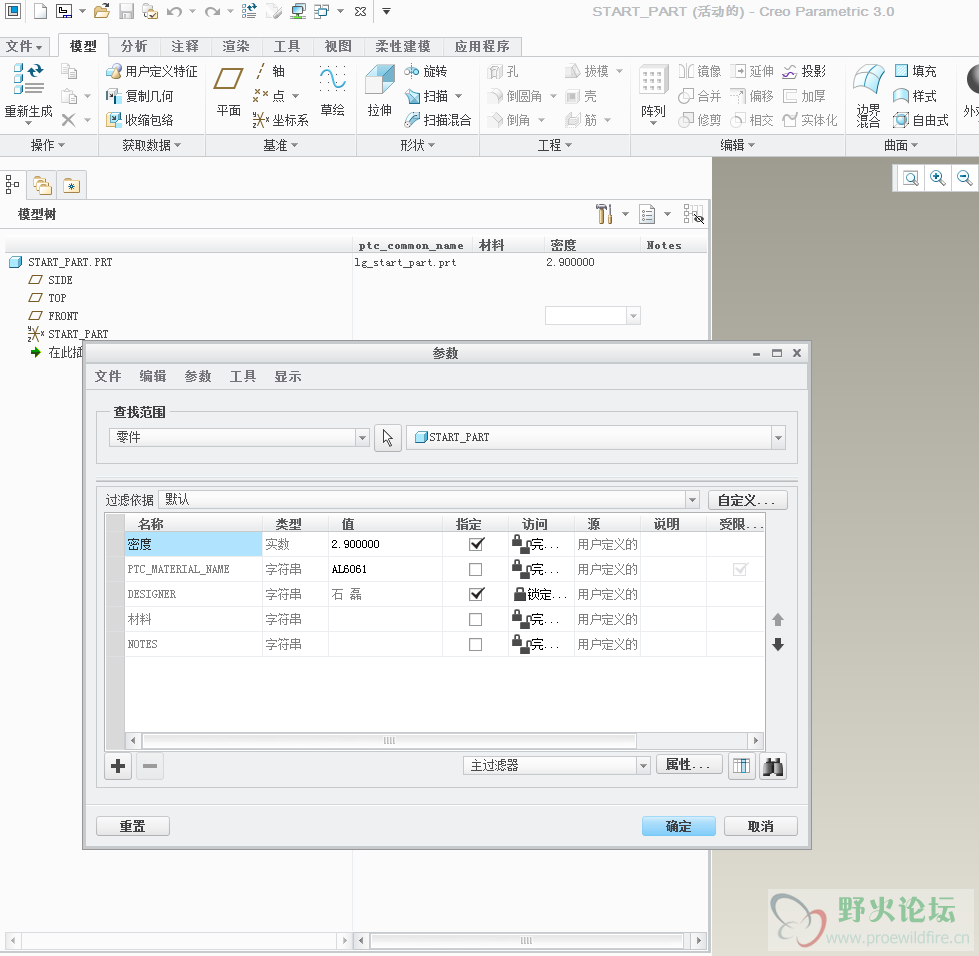Click the Project (投影) tool
The image size is (979, 956).
tap(804, 71)
